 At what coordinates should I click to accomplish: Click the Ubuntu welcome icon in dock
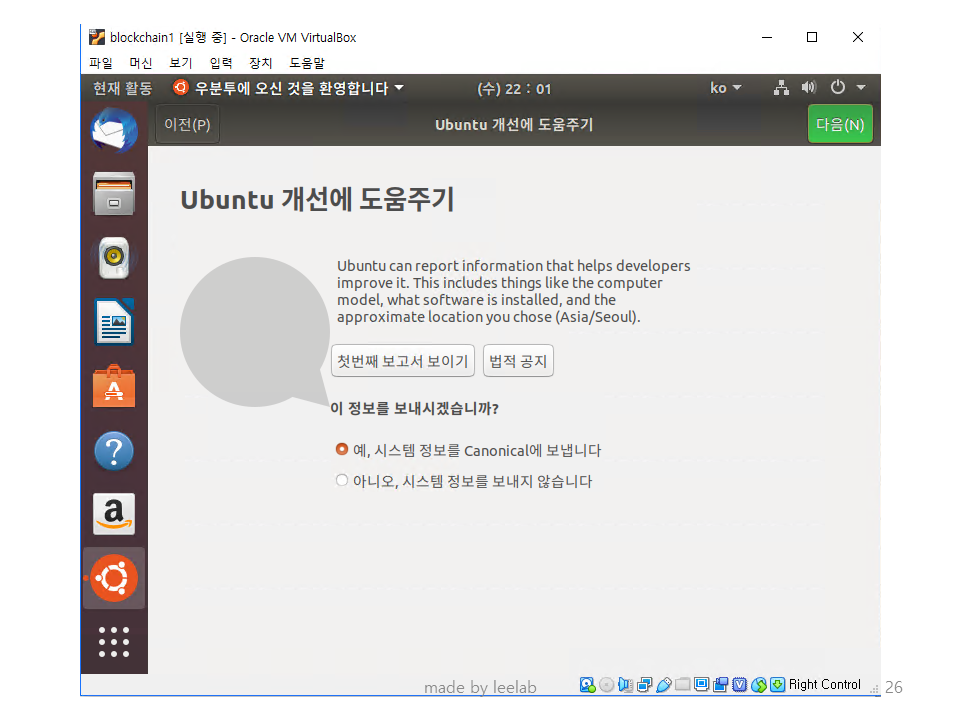pos(114,578)
